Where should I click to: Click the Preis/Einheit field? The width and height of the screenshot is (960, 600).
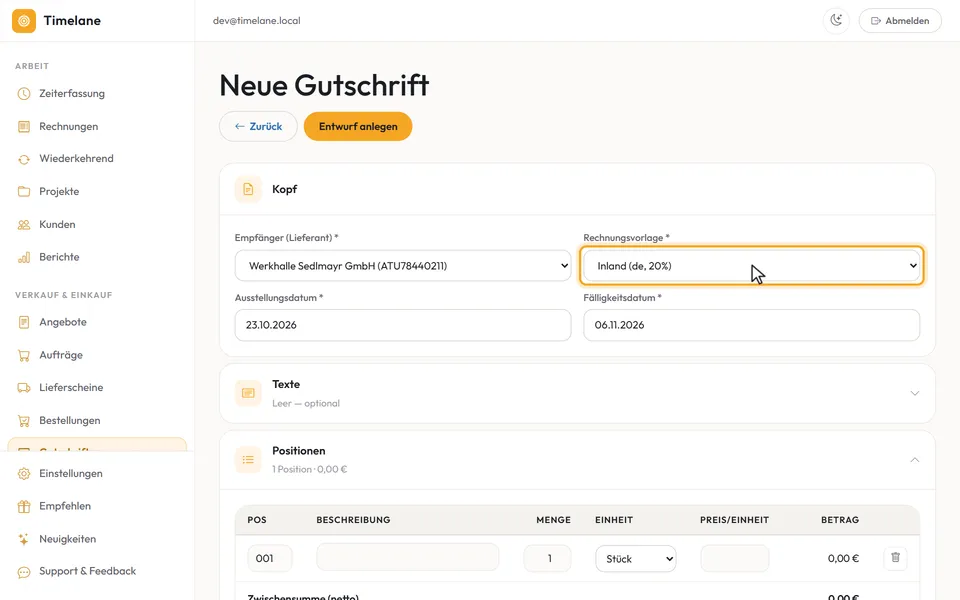point(735,558)
